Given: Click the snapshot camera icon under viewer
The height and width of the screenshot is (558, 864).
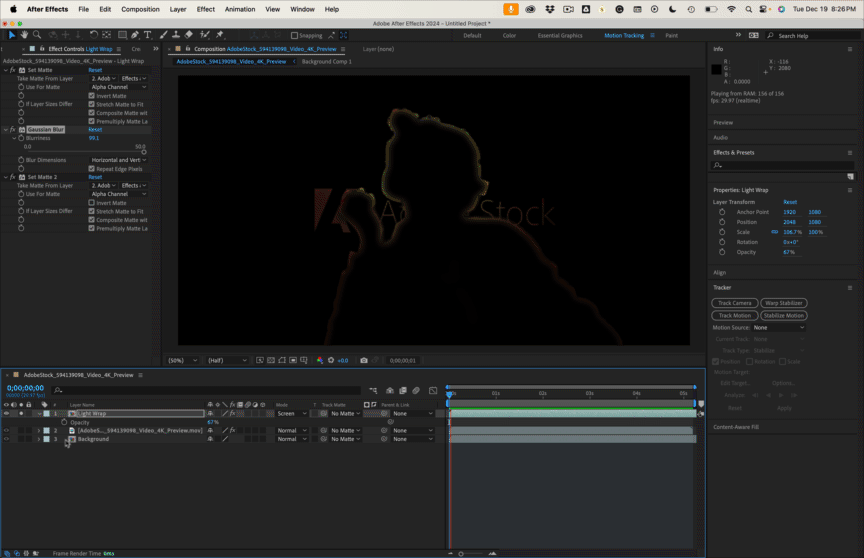Looking at the screenshot, I should click(x=364, y=360).
